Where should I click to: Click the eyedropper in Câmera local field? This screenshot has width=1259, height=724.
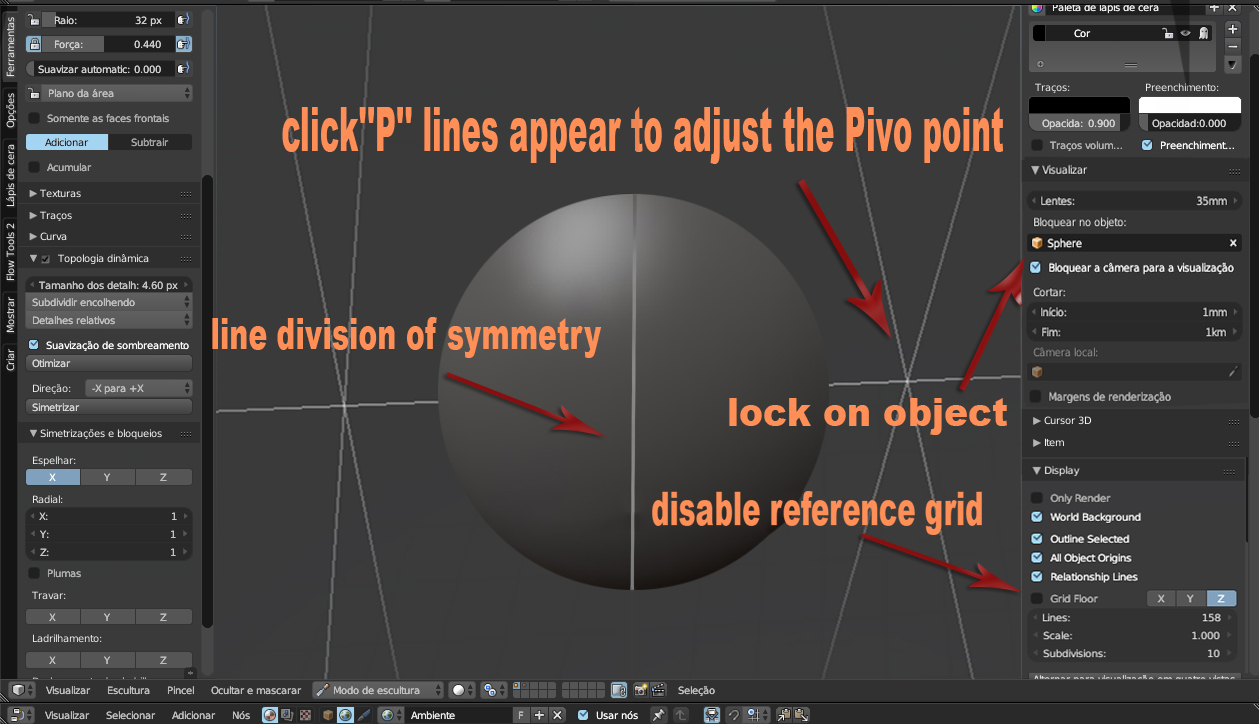pyautogui.click(x=1233, y=372)
